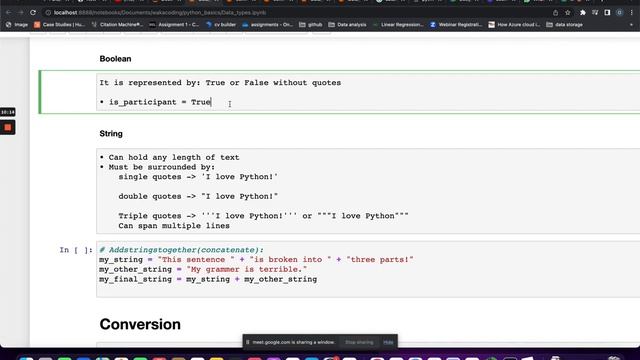Open the Case Studies bookmark
The height and width of the screenshot is (360, 640).
tap(60, 24)
